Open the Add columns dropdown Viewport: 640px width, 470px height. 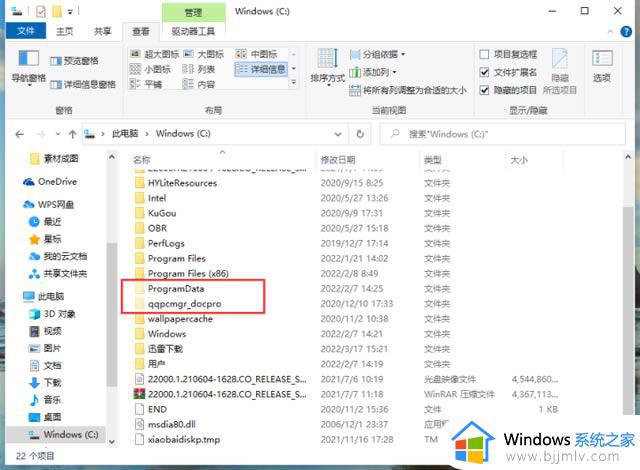(373, 72)
